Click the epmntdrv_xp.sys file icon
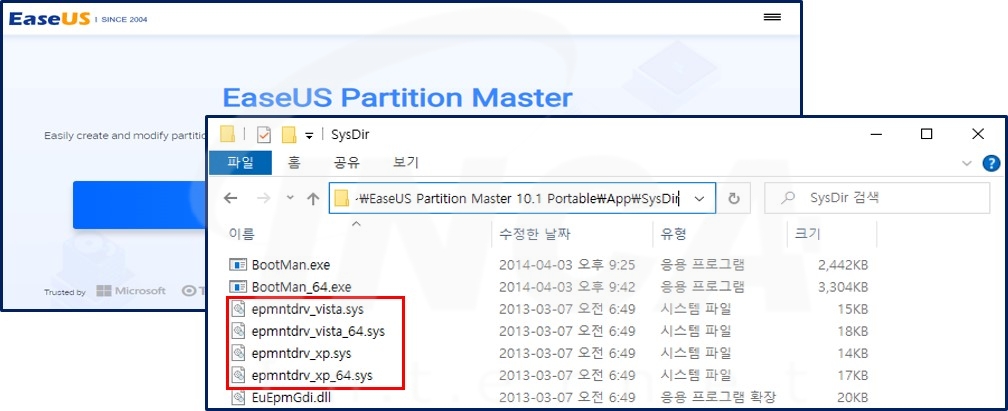Viewport: 1008px width, 411px height. (x=238, y=353)
